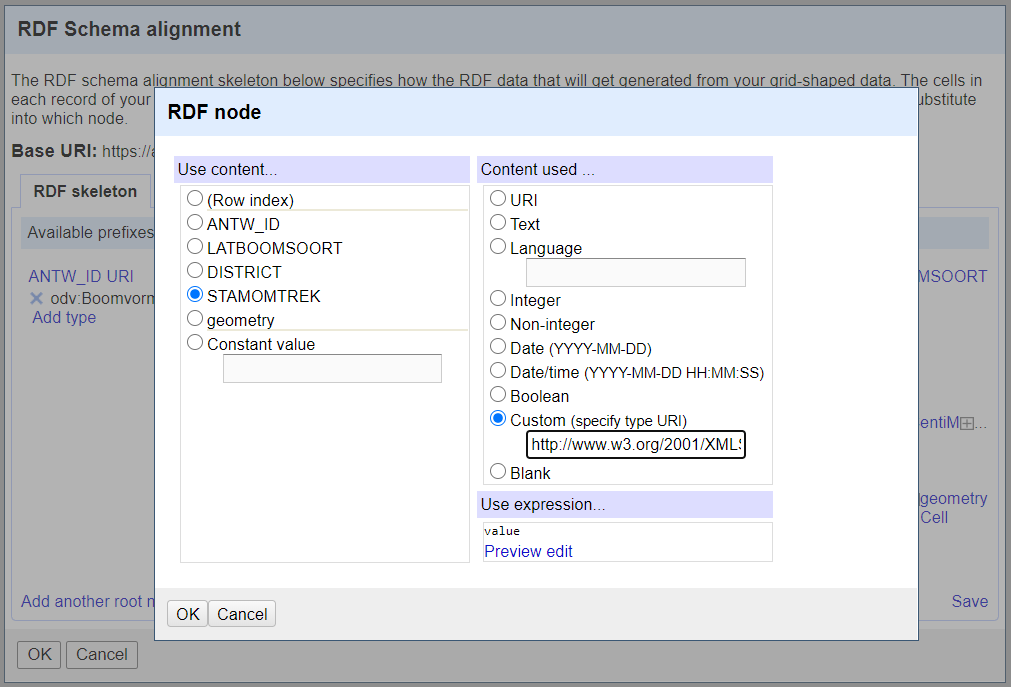Viewport: 1011px width, 687px height.
Task: Select the (Row index) radio option
Action: click(195, 199)
